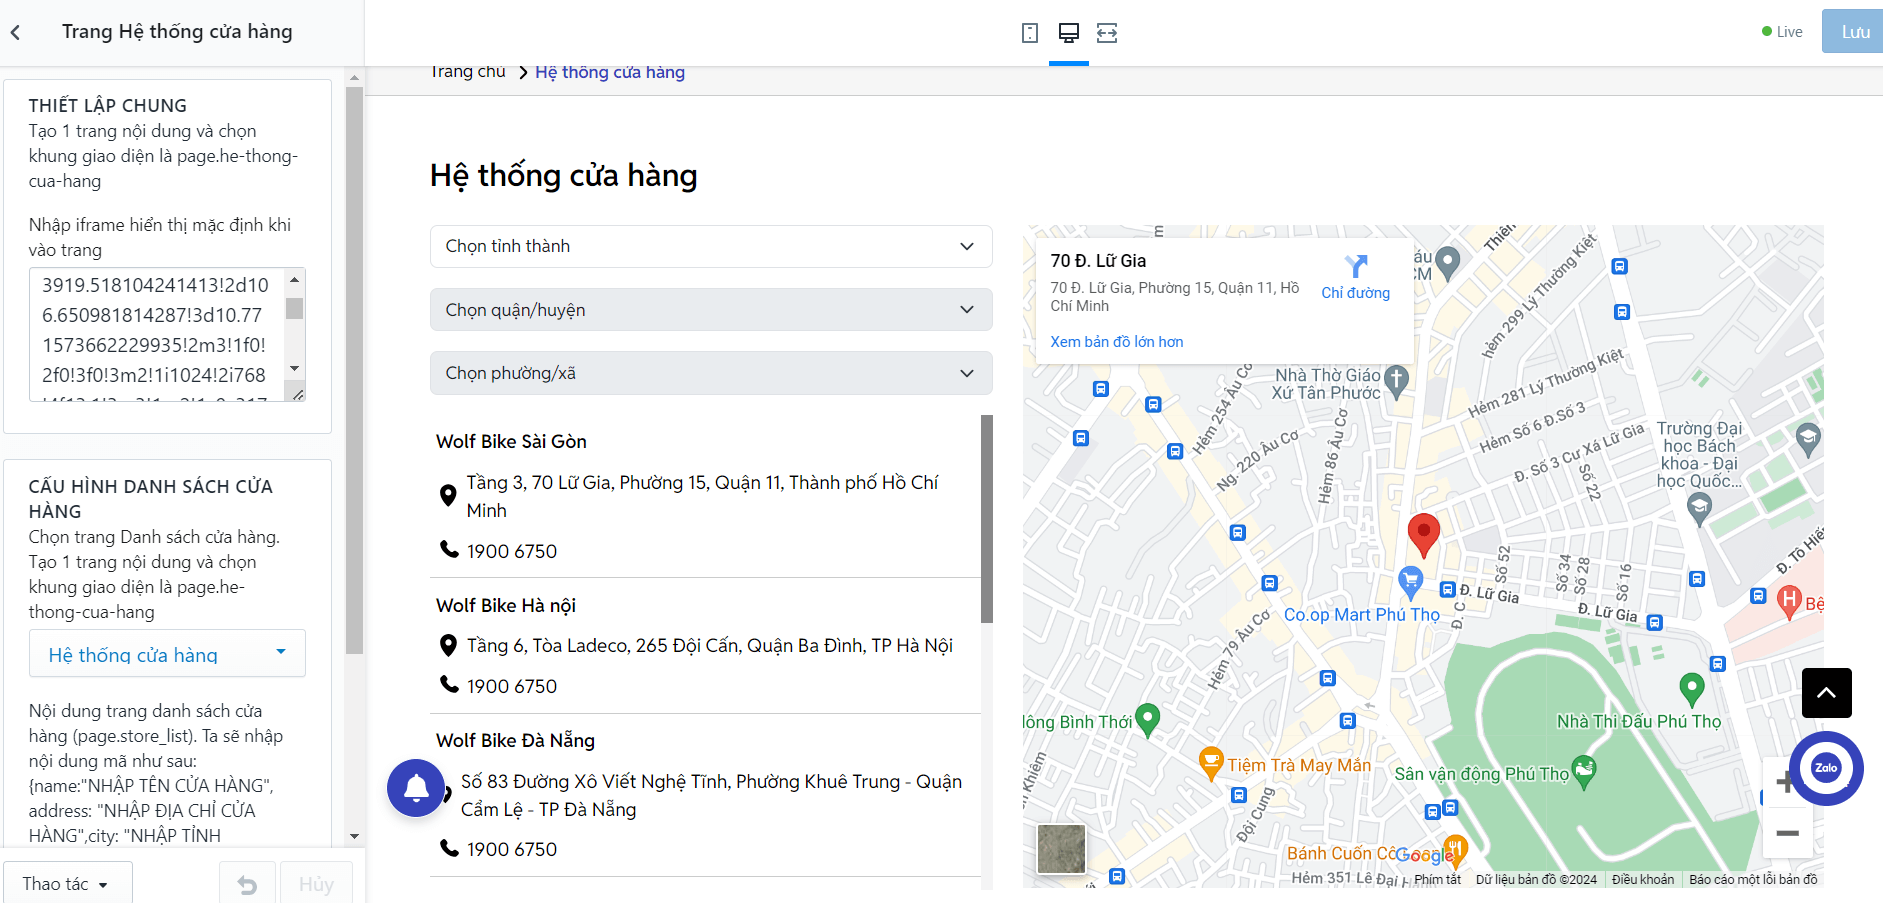Select the Wolf Bike Hà nội store
1883x903 pixels.
point(506,606)
